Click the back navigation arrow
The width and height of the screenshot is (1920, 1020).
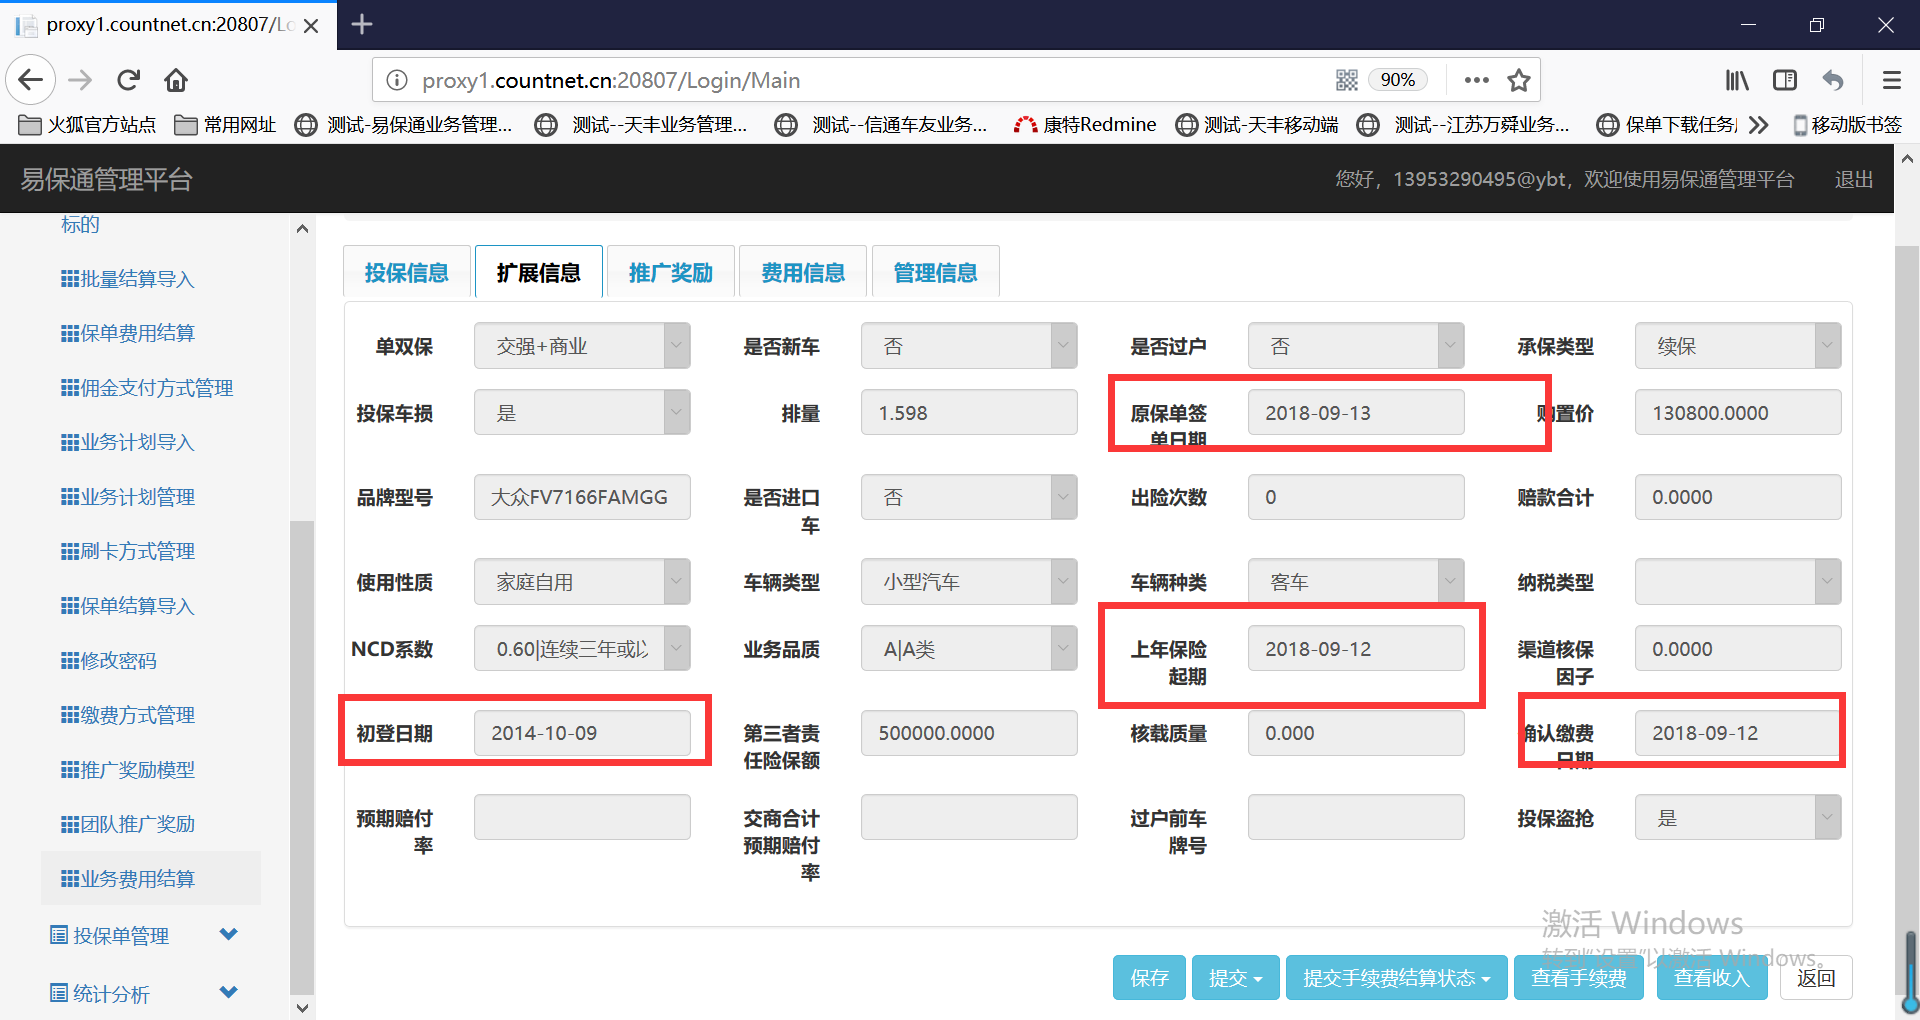[30, 80]
